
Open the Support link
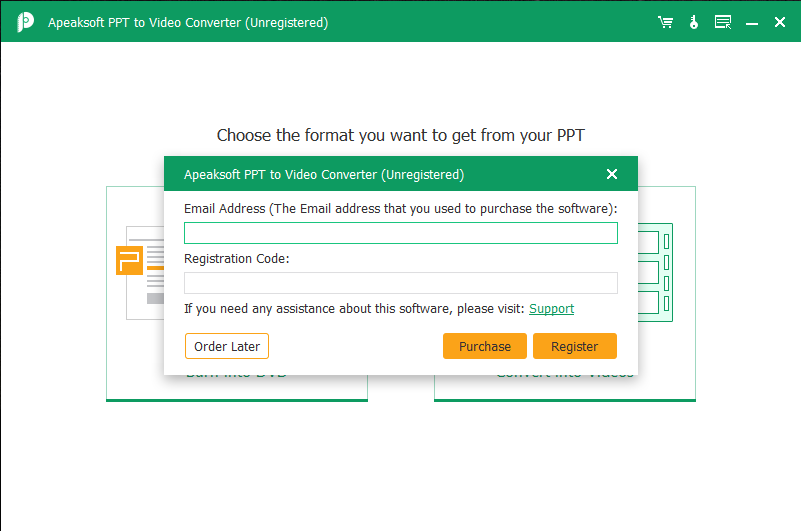(551, 309)
